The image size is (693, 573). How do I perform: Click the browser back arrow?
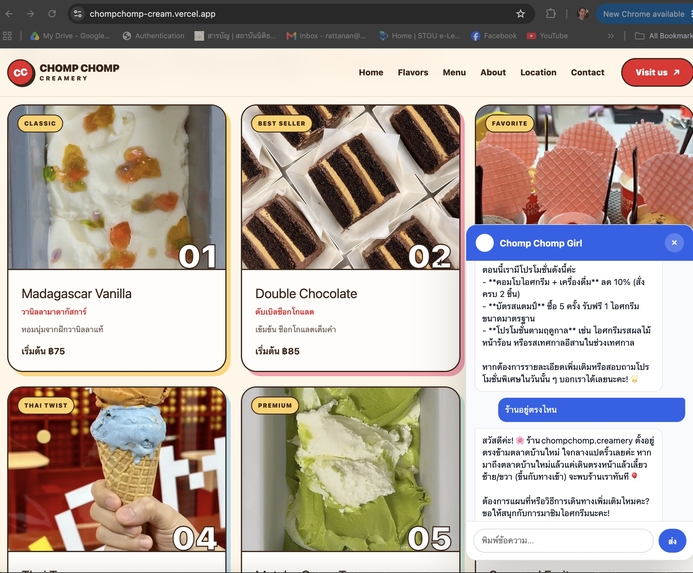point(9,14)
